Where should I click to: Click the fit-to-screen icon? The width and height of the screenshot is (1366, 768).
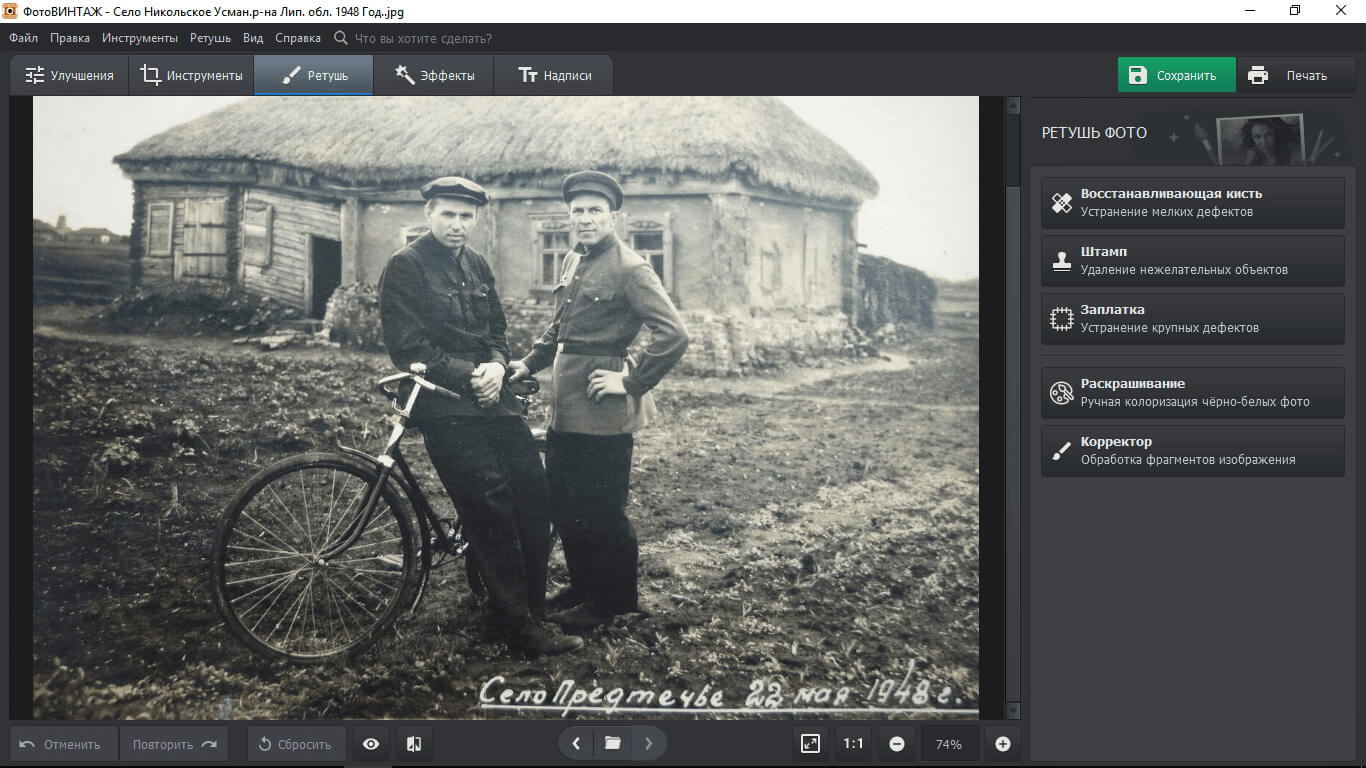[x=810, y=744]
